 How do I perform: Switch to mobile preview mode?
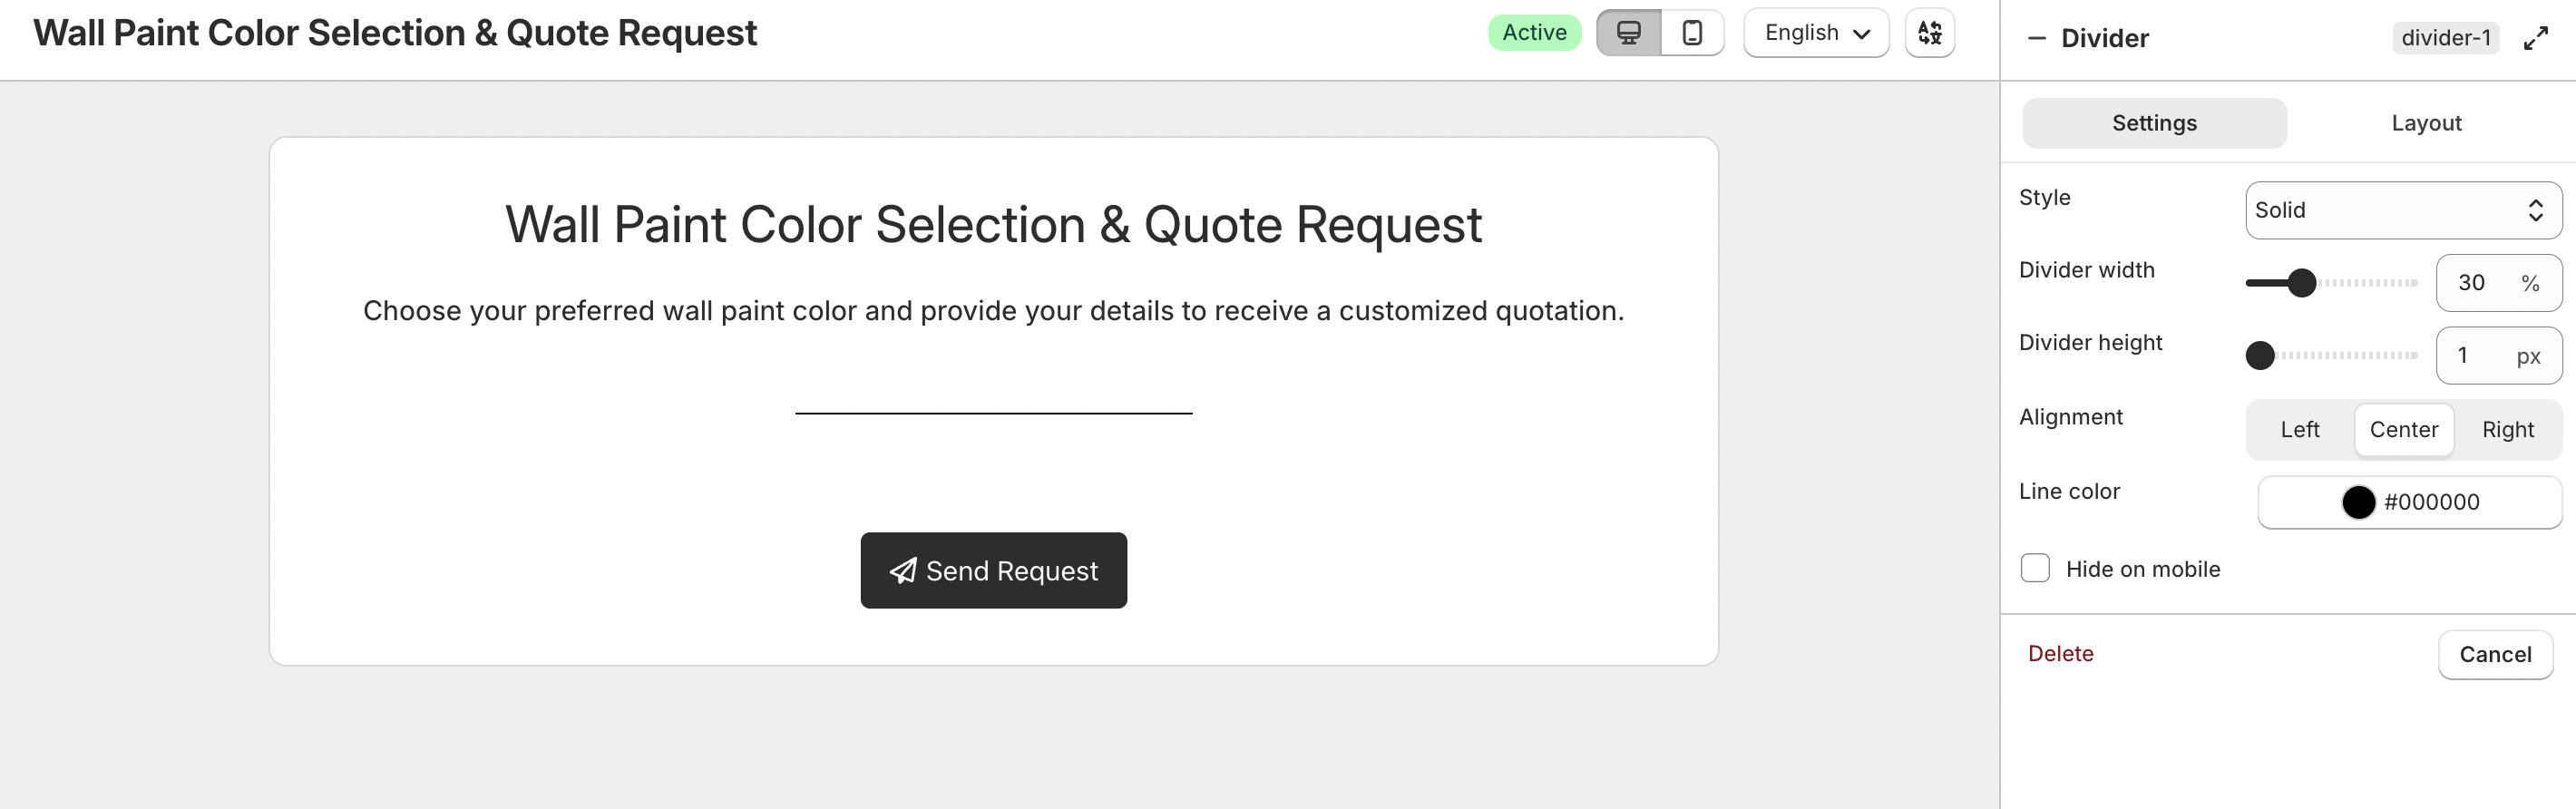[1691, 33]
